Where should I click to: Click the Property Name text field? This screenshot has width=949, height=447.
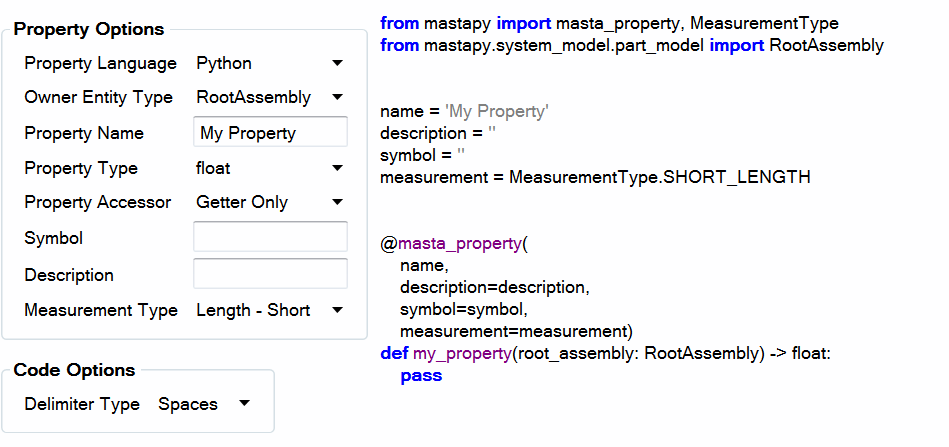coord(269,133)
